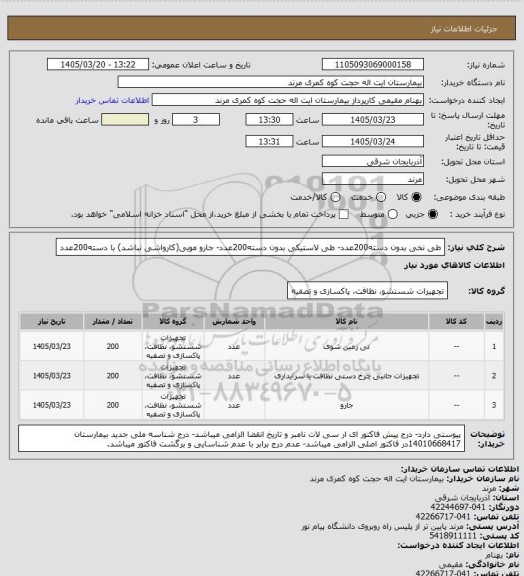Screen dimensions: 524x576
Task: Select the خدمت radio button
Action: tap(381, 197)
